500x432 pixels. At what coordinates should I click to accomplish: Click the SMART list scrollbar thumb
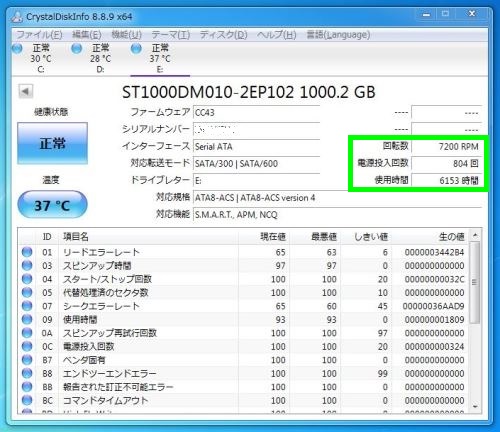pyautogui.click(x=475, y=282)
